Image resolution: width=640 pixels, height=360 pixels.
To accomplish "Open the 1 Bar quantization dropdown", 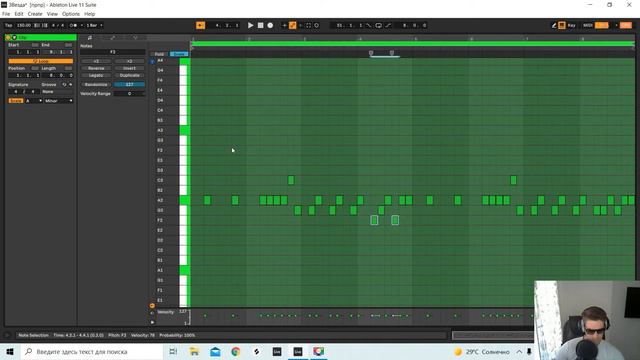I will point(94,25).
